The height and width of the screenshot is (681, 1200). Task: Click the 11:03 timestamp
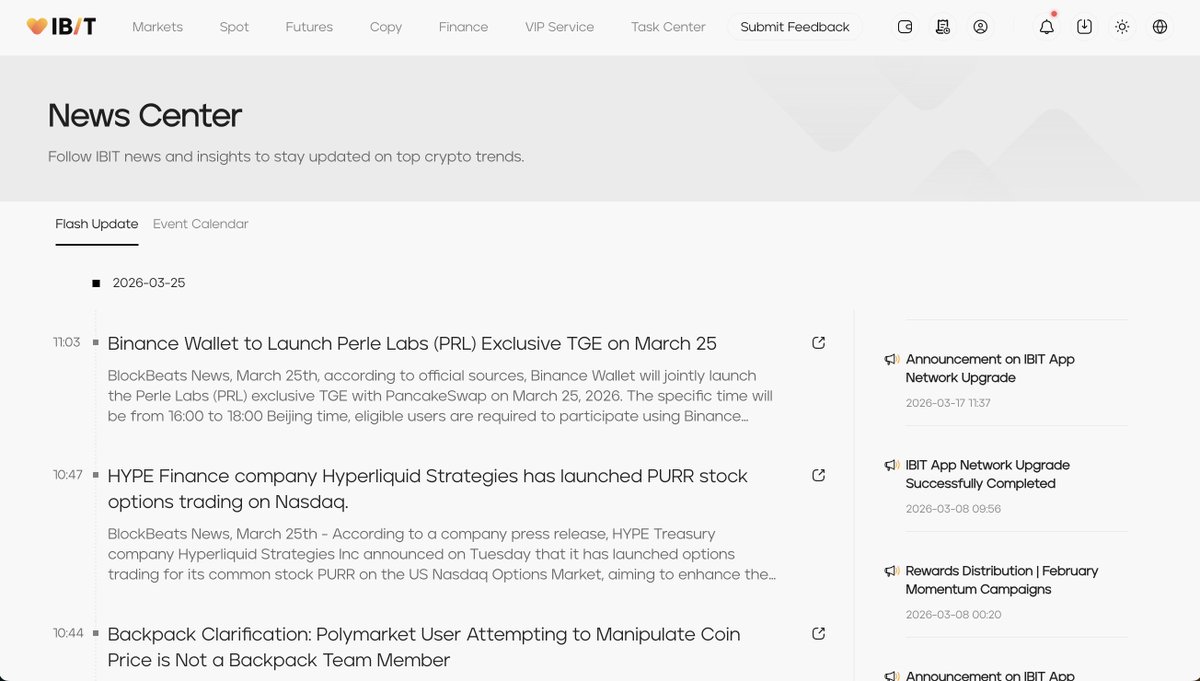[x=66, y=342]
